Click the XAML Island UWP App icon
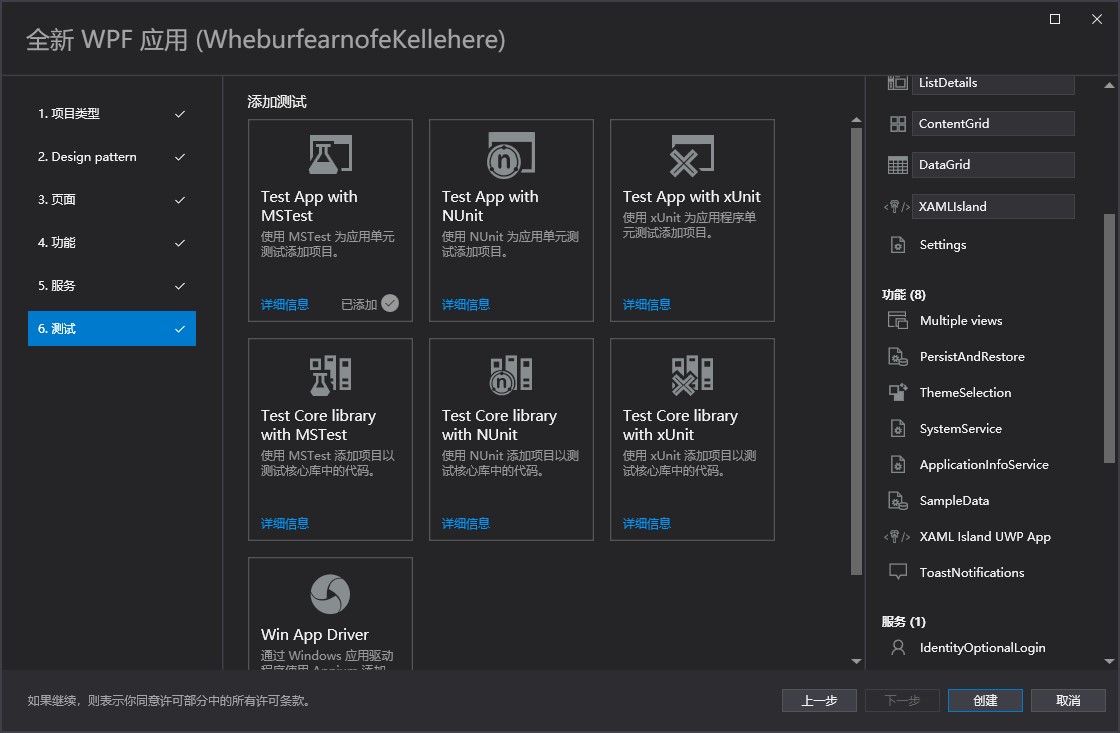The image size is (1120, 733). pyautogui.click(x=897, y=537)
